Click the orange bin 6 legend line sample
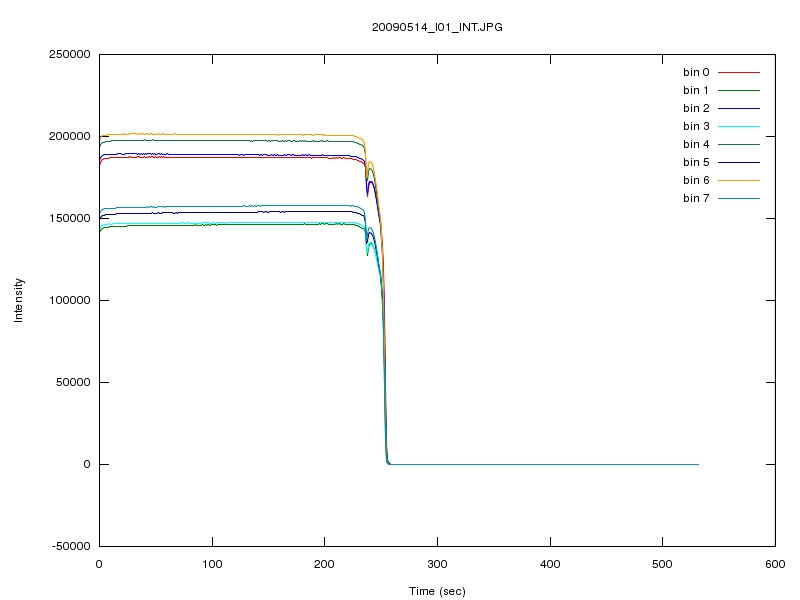The image size is (800, 600). point(739,180)
